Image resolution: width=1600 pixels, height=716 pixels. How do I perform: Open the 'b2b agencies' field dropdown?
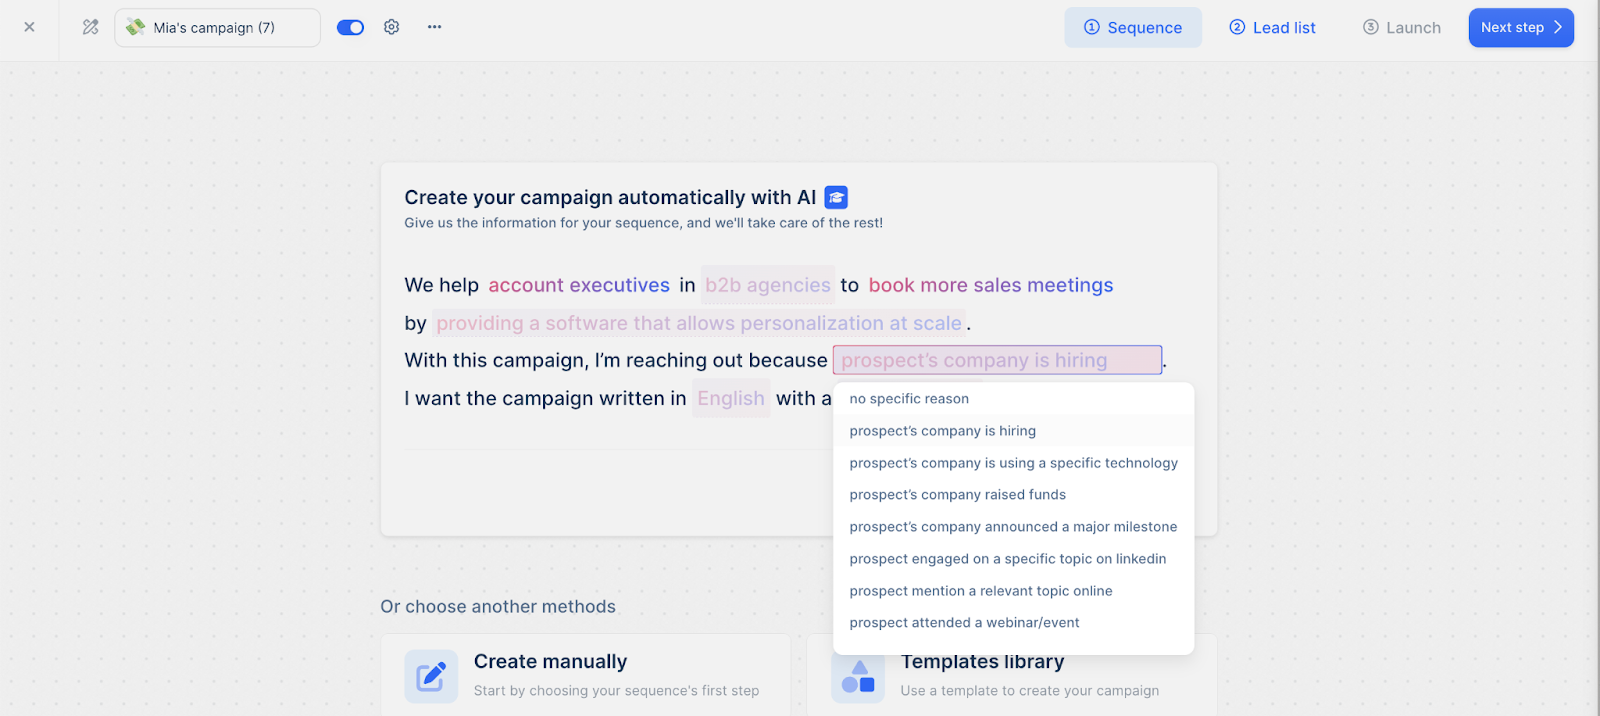pyautogui.click(x=767, y=286)
